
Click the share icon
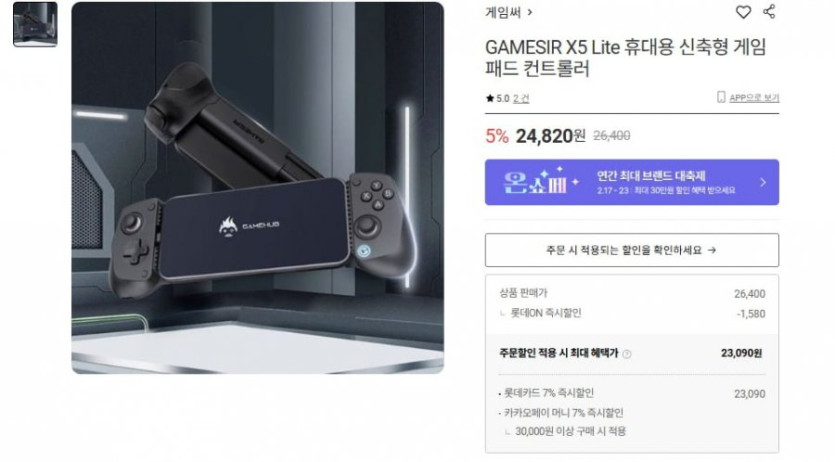click(769, 11)
